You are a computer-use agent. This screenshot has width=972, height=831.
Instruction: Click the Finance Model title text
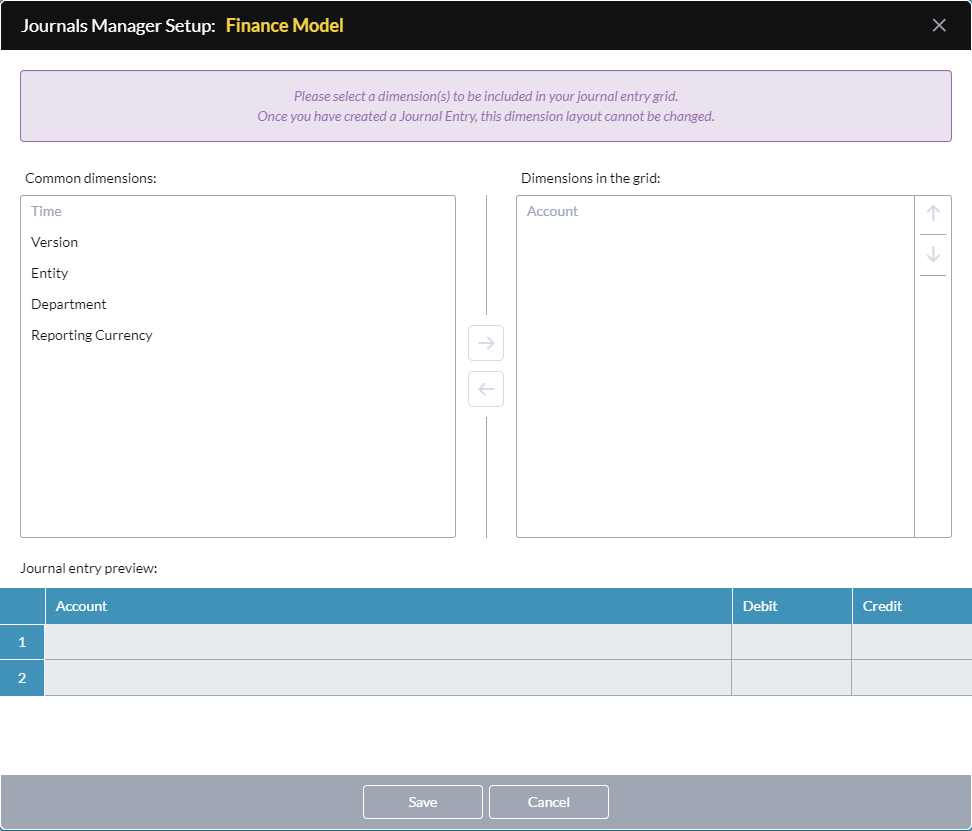[285, 25]
